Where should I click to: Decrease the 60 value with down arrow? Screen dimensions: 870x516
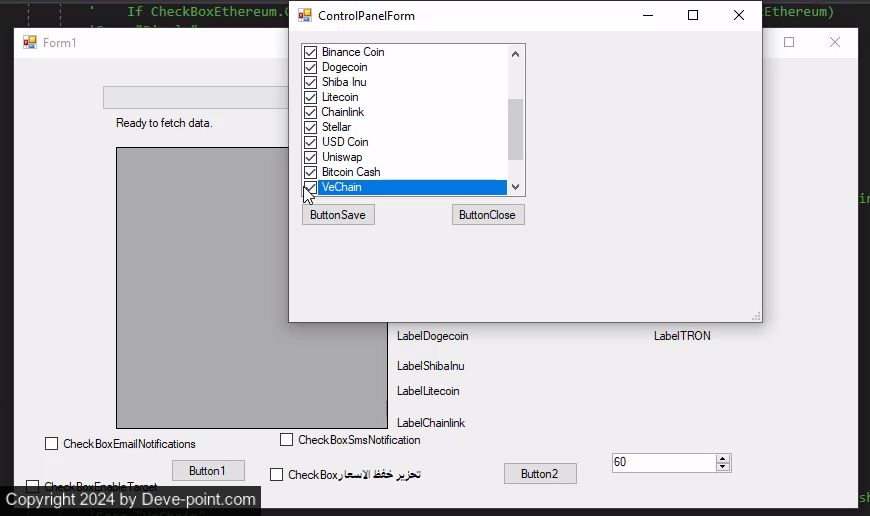(x=722, y=467)
